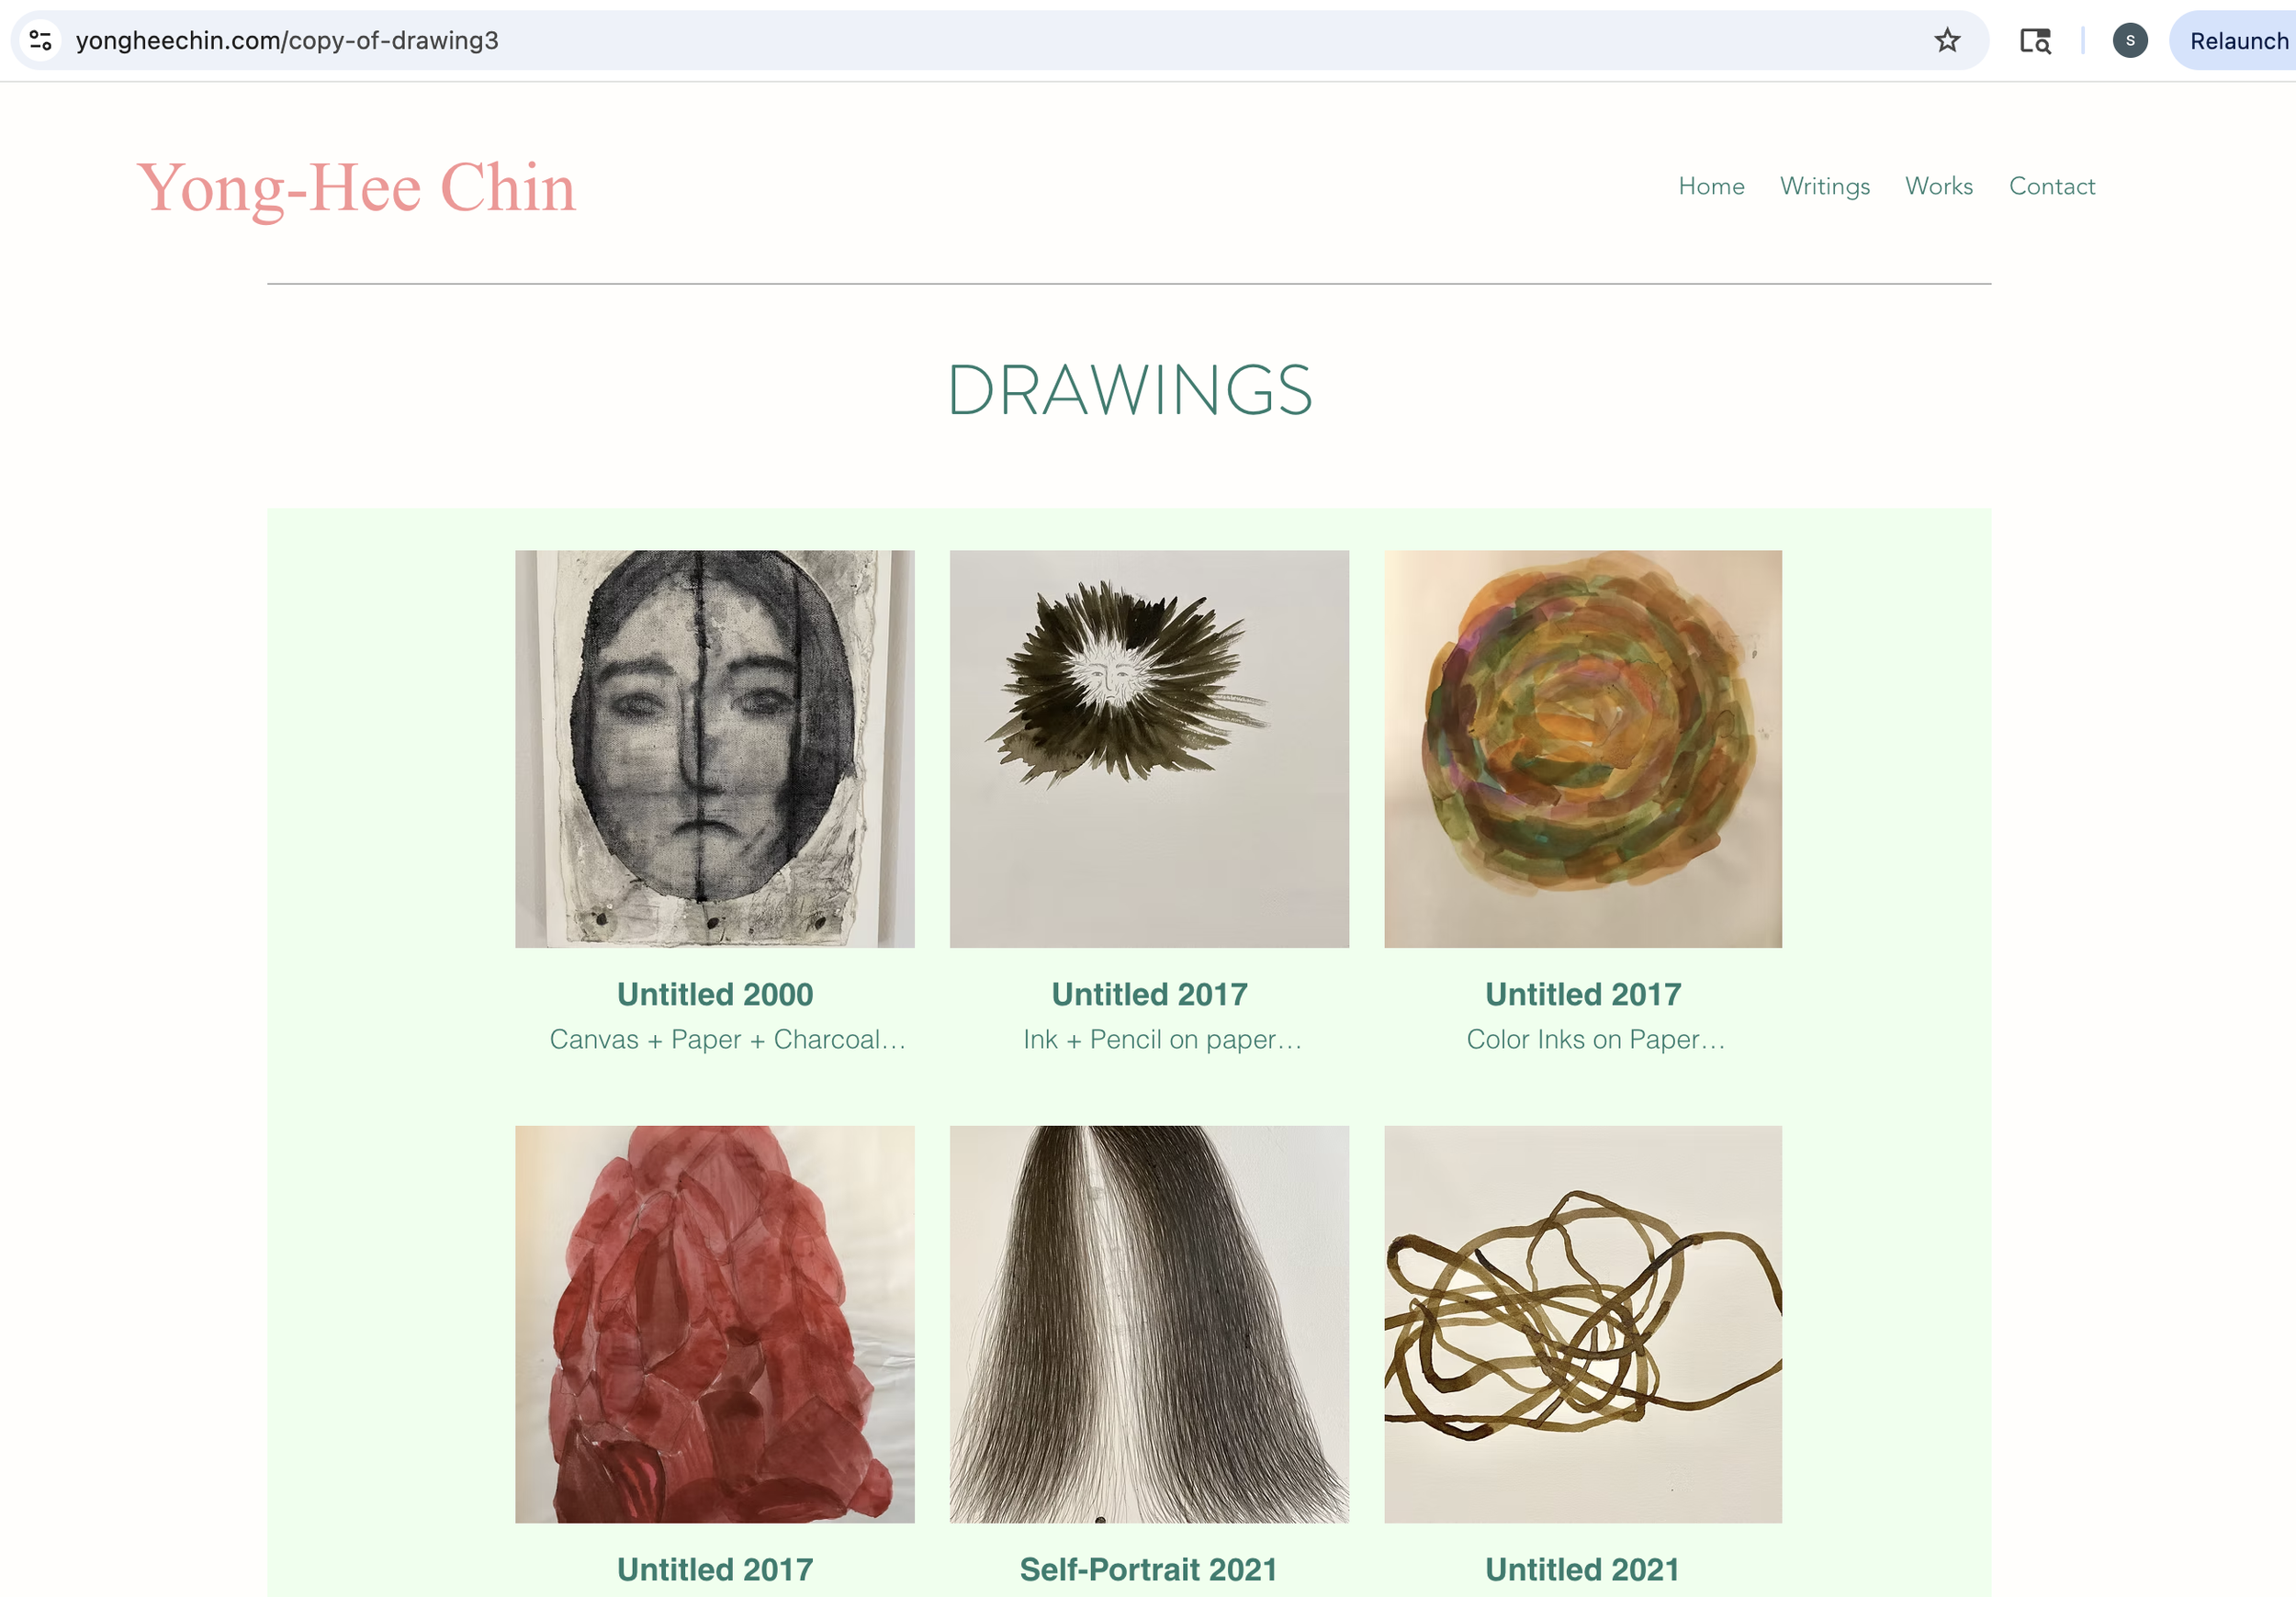Open the ink sunburst face thumbnail
The width and height of the screenshot is (2296, 1597).
click(1149, 749)
